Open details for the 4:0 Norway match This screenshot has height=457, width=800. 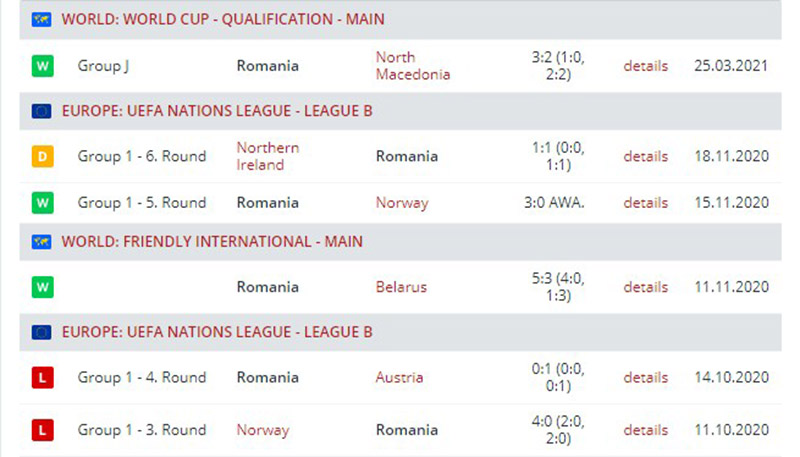[x=645, y=430]
